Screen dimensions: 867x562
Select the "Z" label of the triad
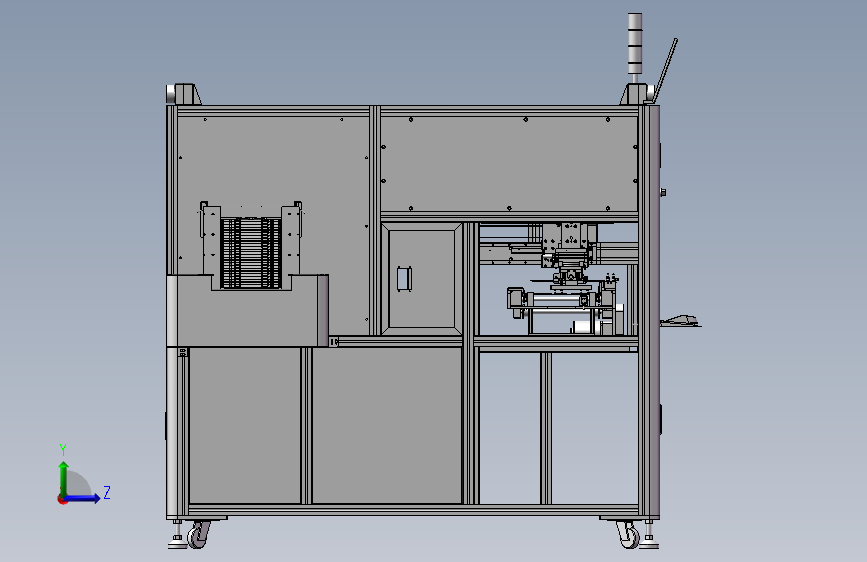coord(107,492)
